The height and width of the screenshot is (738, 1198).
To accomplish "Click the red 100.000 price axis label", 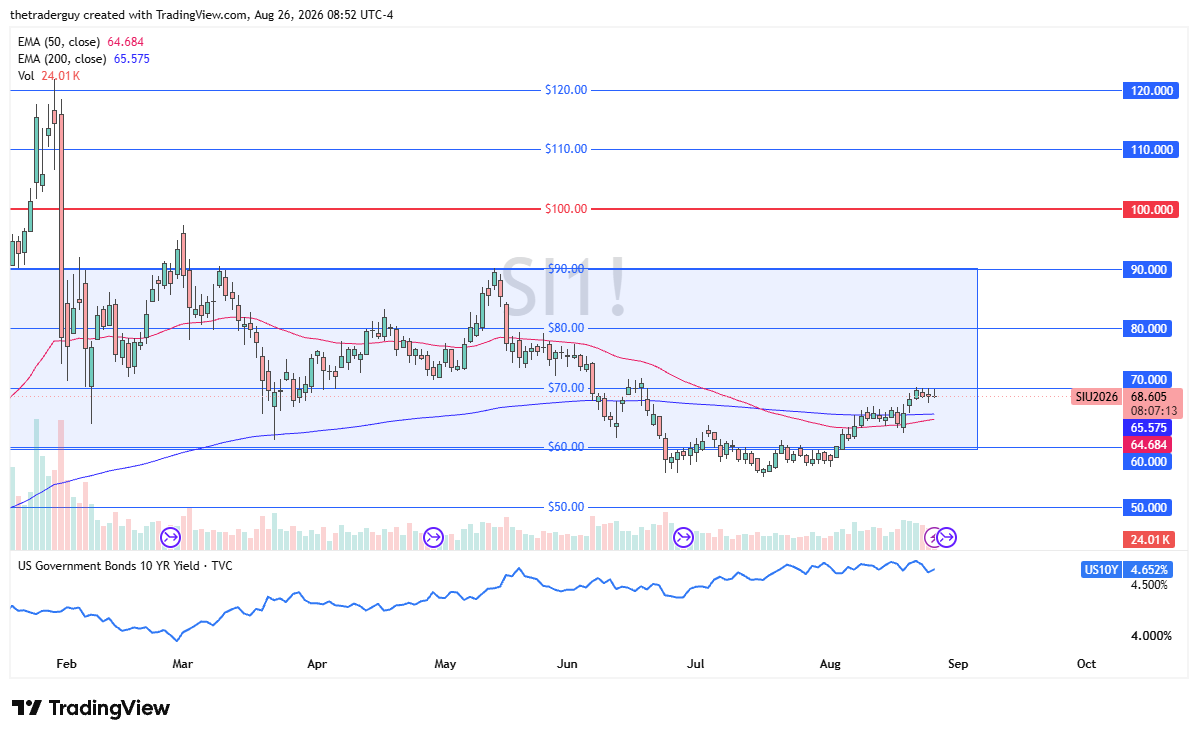I will (x=1150, y=209).
